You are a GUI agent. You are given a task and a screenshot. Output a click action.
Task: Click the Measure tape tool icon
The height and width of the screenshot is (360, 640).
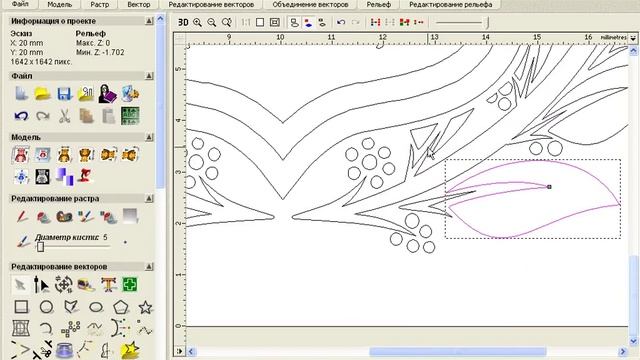tap(86, 284)
